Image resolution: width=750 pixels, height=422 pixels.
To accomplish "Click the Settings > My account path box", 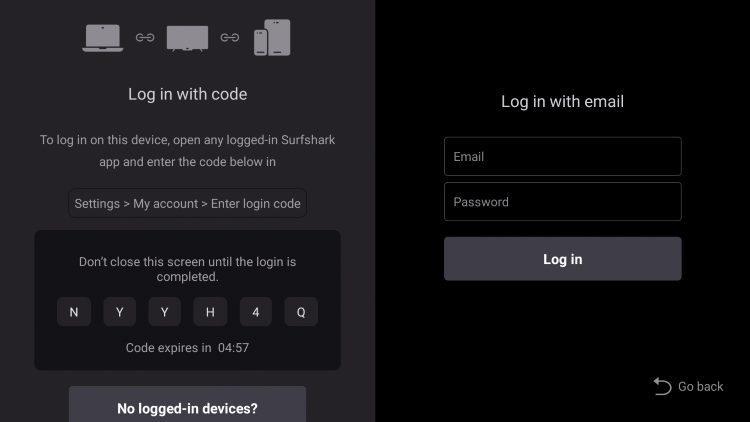I will pyautogui.click(x=188, y=203).
